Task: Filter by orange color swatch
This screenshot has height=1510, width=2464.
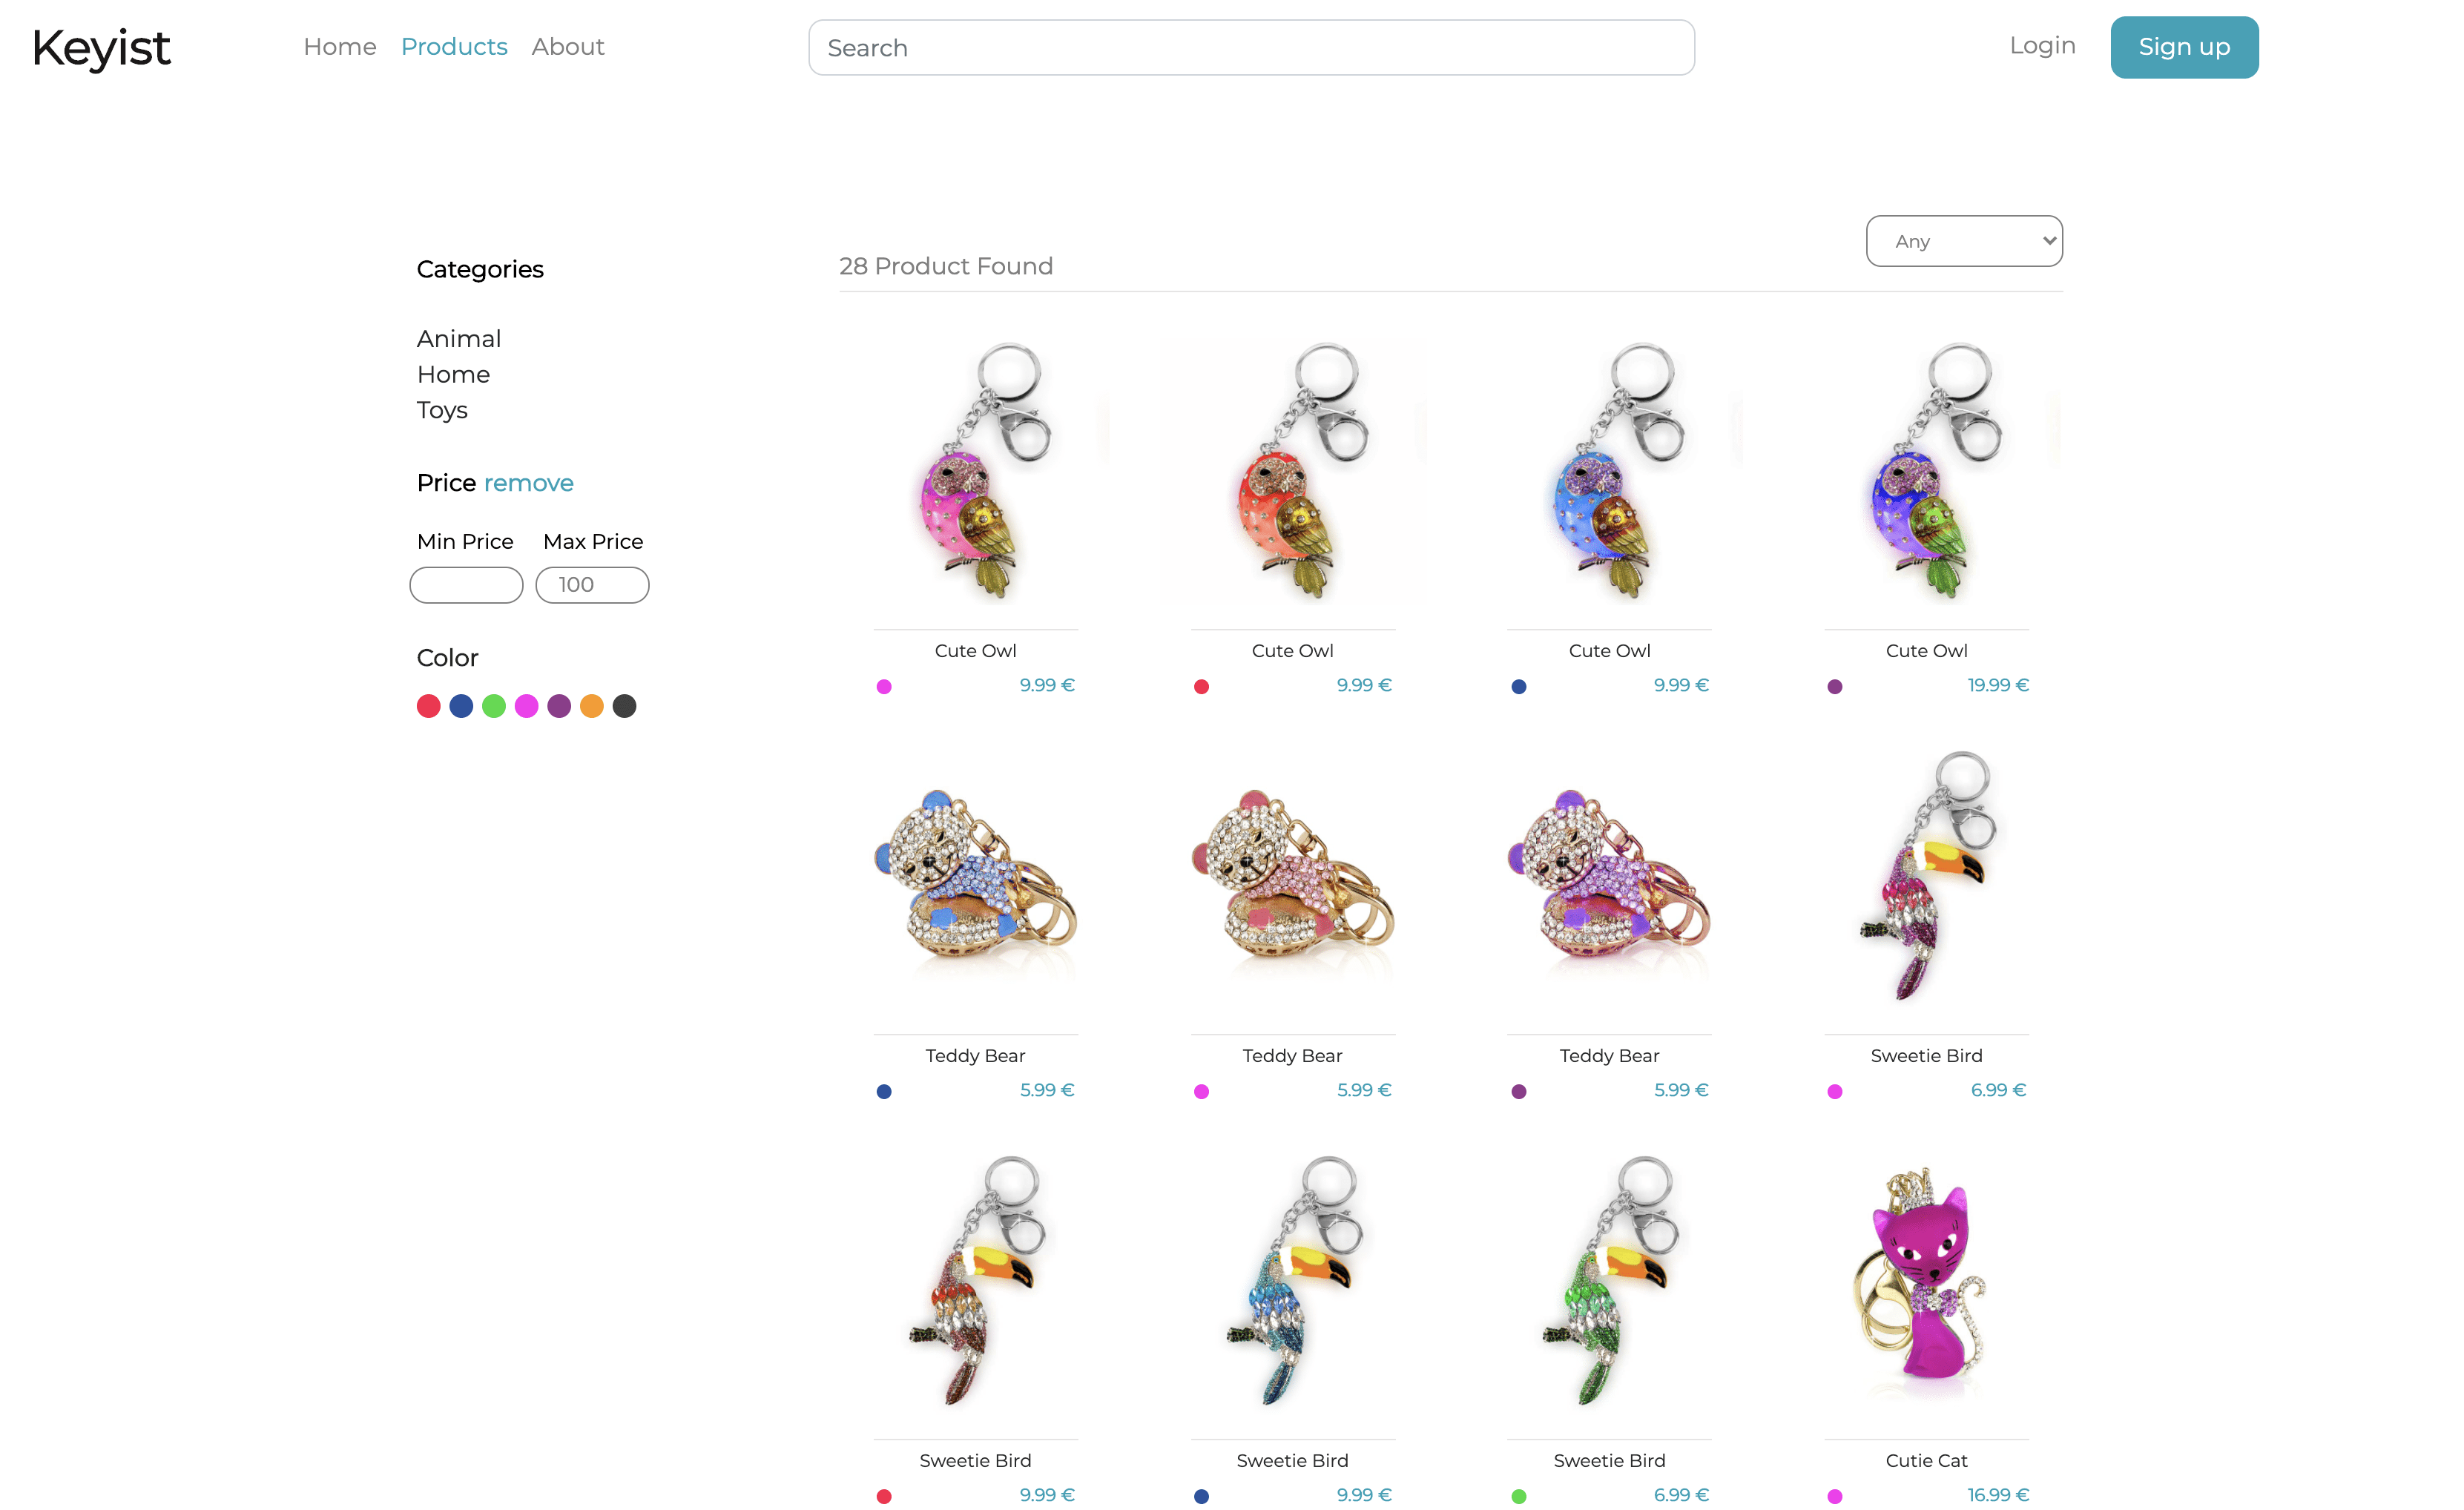Action: [x=592, y=706]
